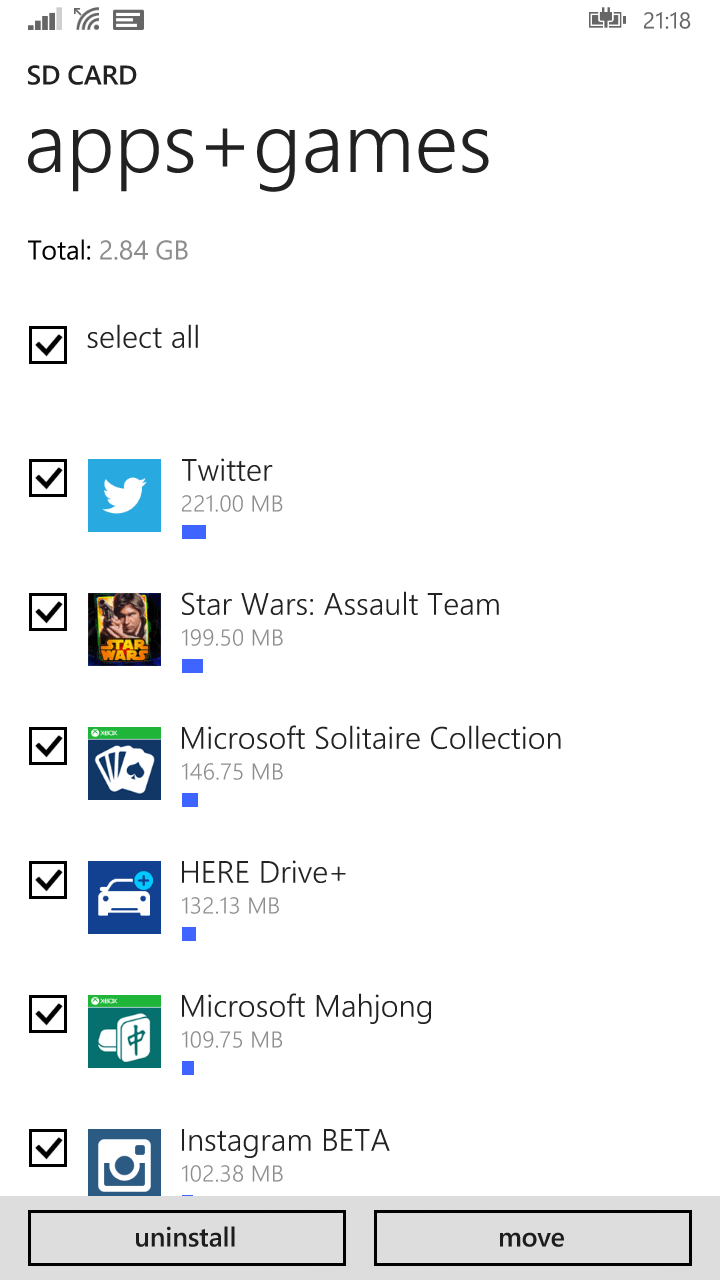This screenshot has height=1280, width=720.
Task: Uncheck the Twitter checkbox
Action: tap(48, 478)
